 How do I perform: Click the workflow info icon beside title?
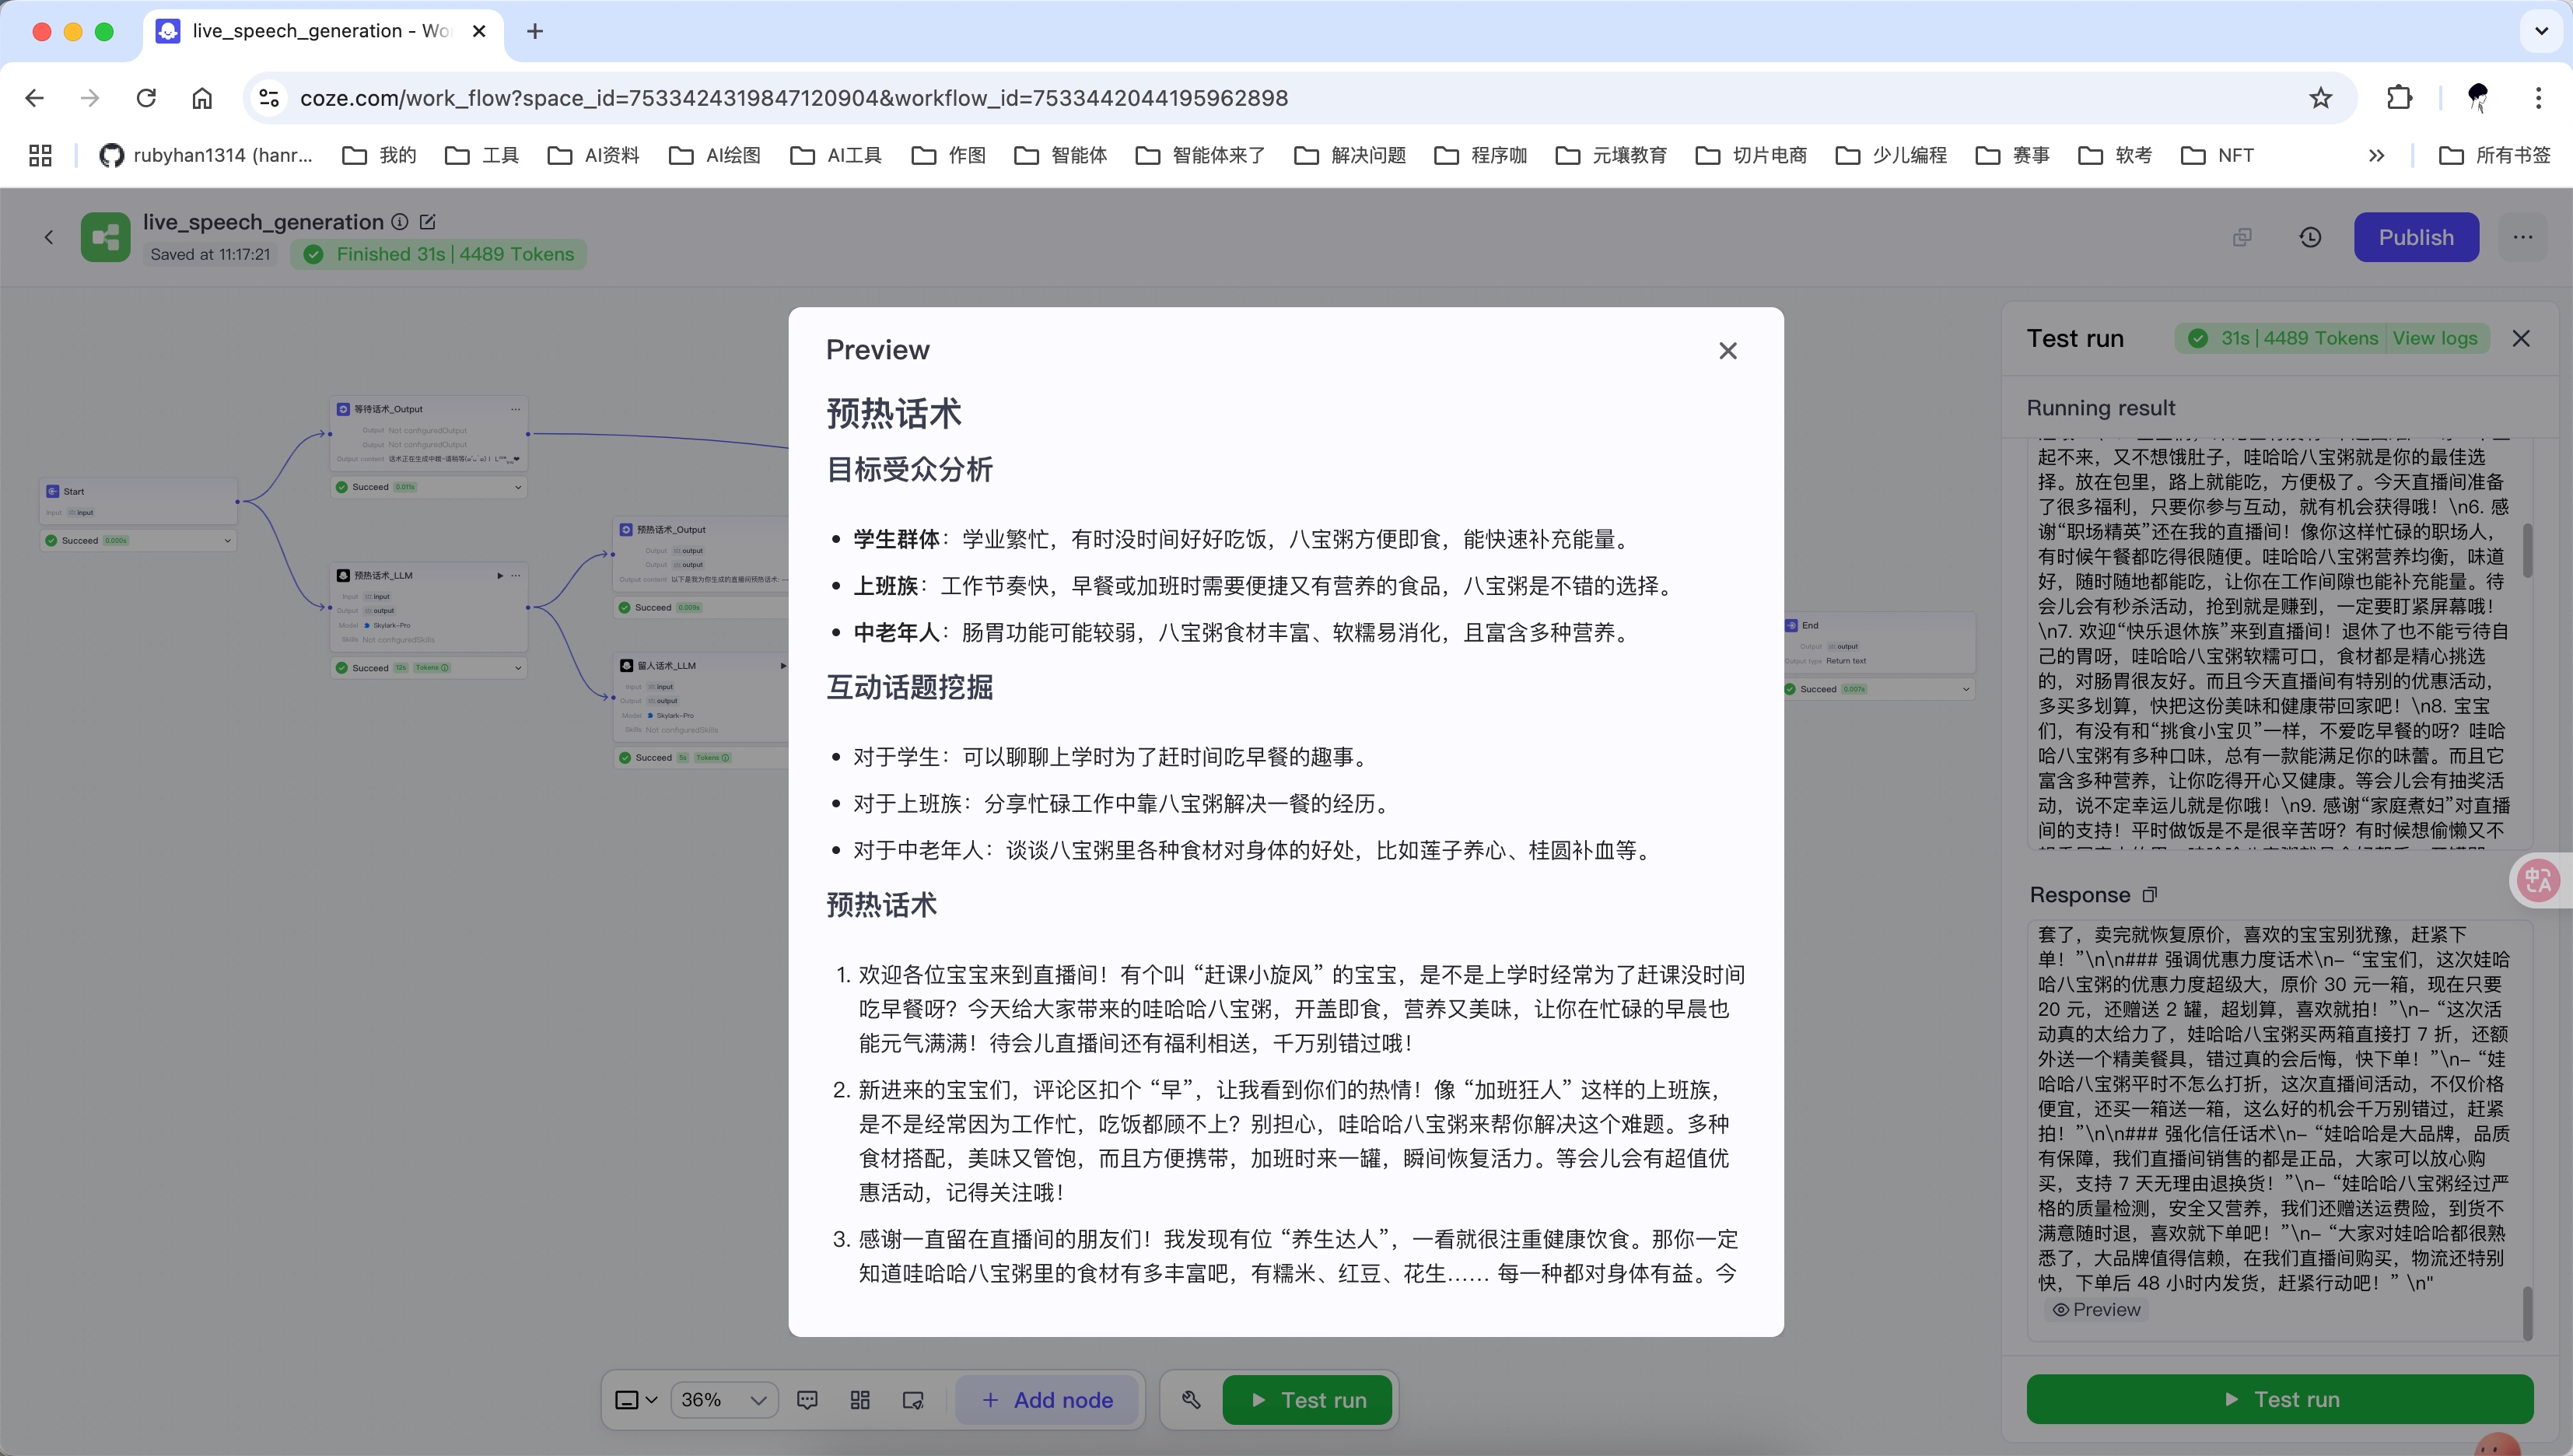[x=400, y=221]
